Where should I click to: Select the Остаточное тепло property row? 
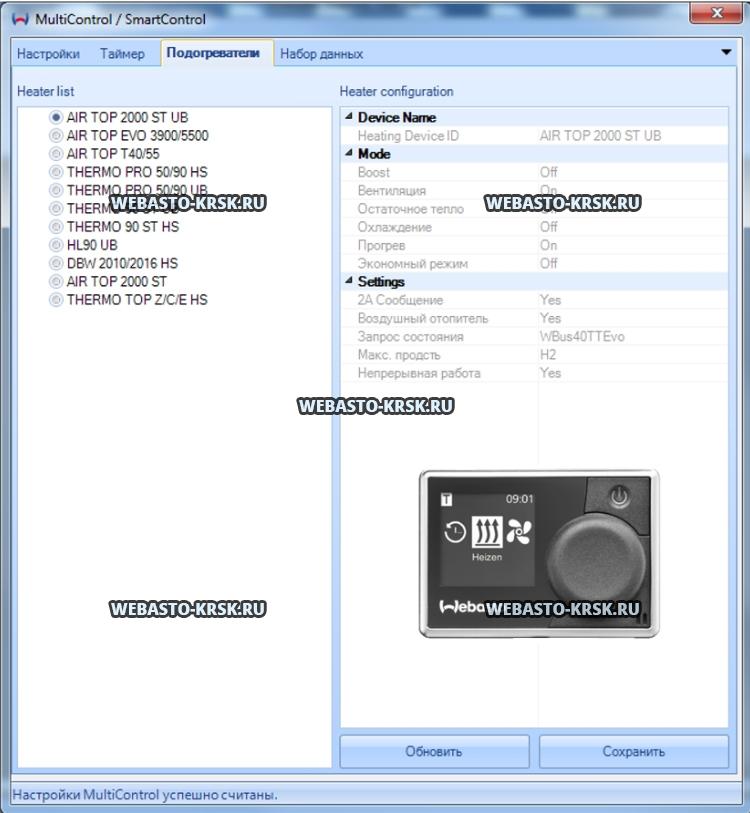click(534, 208)
